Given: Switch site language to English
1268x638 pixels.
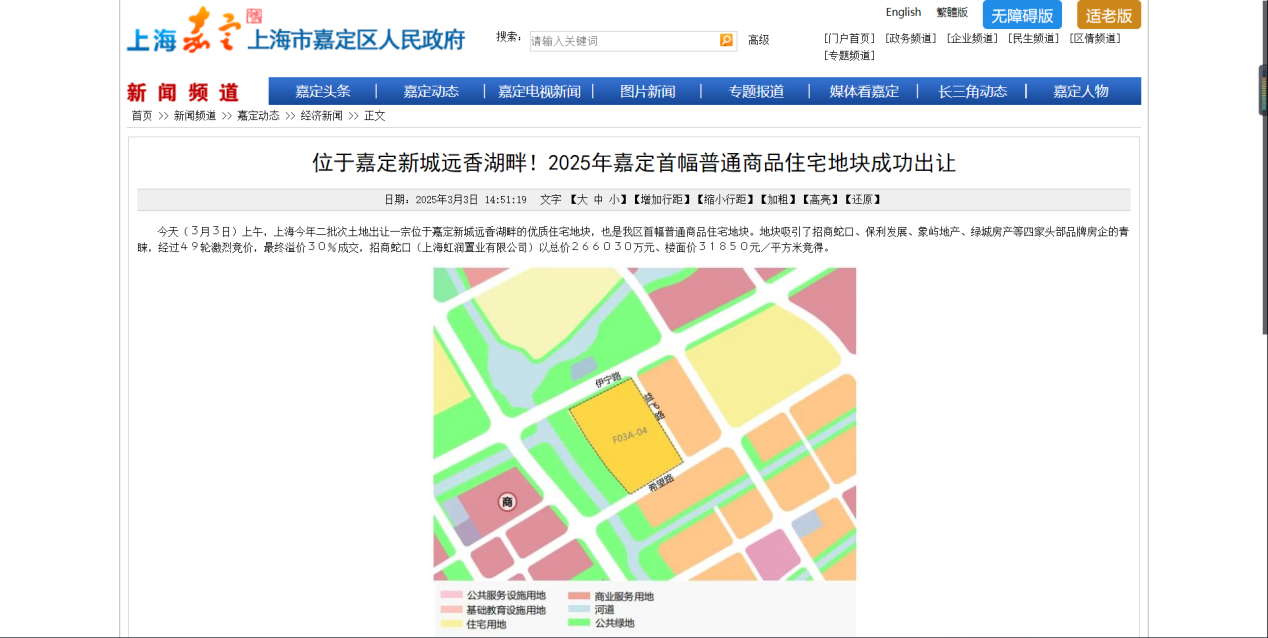Looking at the screenshot, I should [x=903, y=12].
